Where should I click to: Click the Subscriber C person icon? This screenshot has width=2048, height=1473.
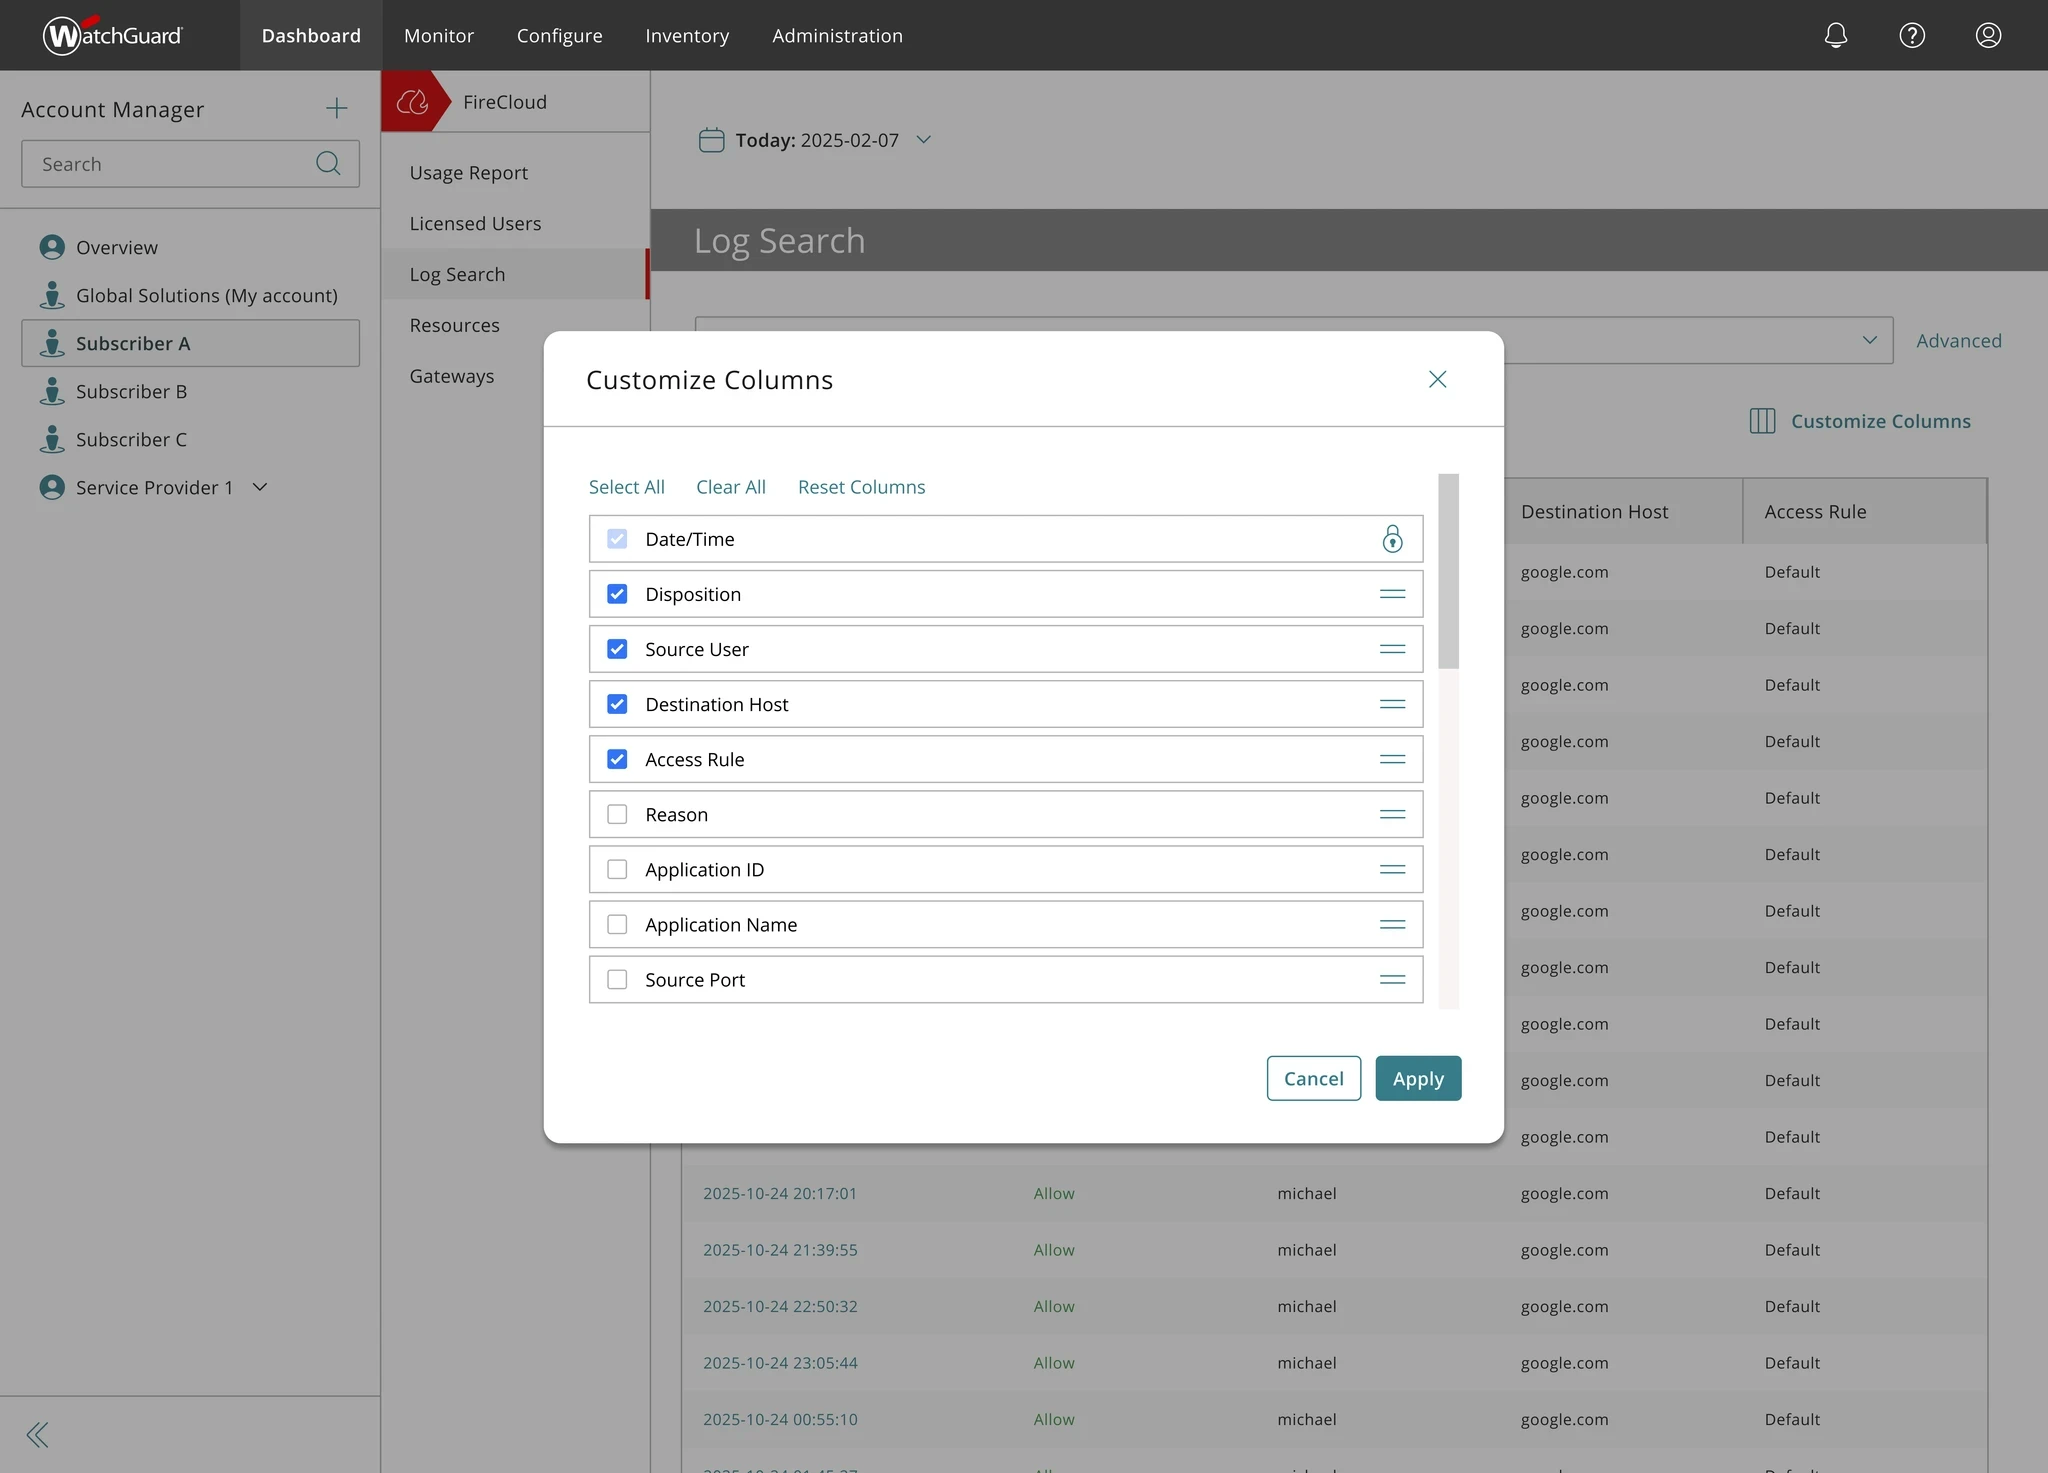pyautogui.click(x=52, y=439)
